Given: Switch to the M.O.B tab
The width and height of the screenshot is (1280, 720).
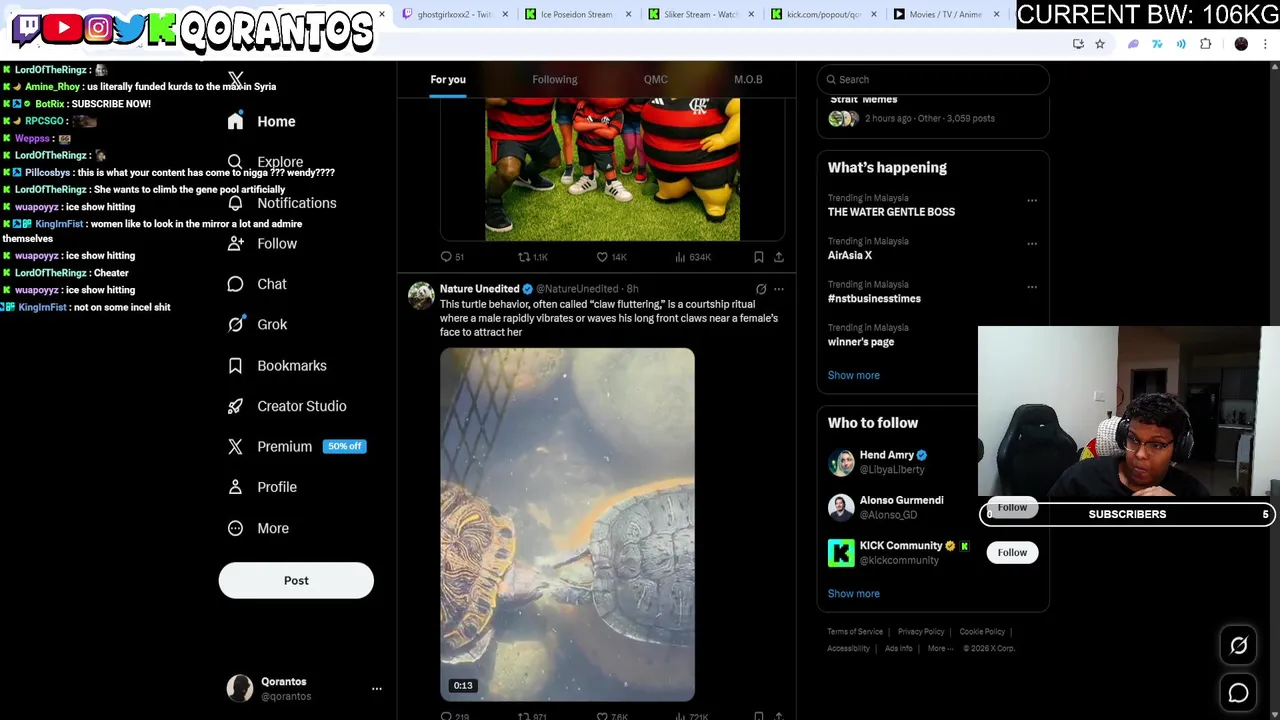Looking at the screenshot, I should click(x=748, y=79).
